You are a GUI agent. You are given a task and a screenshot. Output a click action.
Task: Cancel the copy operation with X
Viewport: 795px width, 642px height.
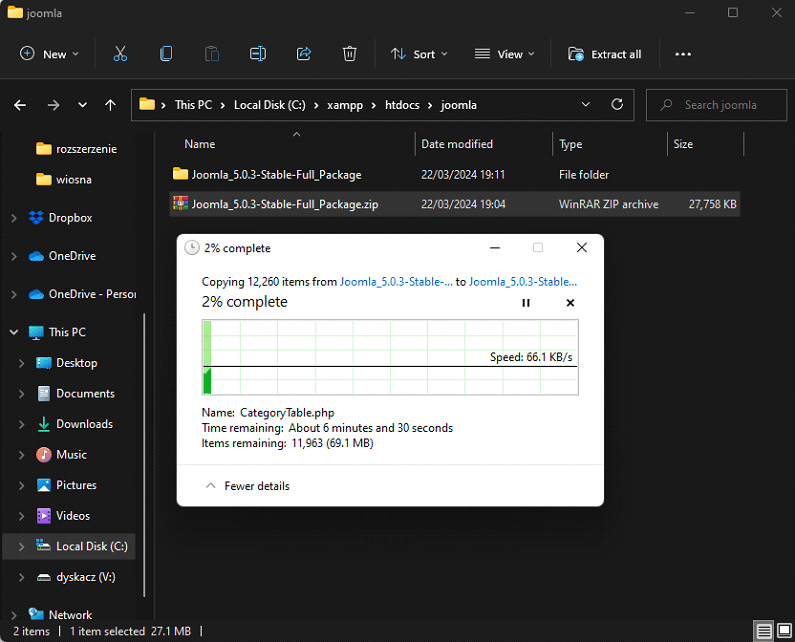pos(570,303)
